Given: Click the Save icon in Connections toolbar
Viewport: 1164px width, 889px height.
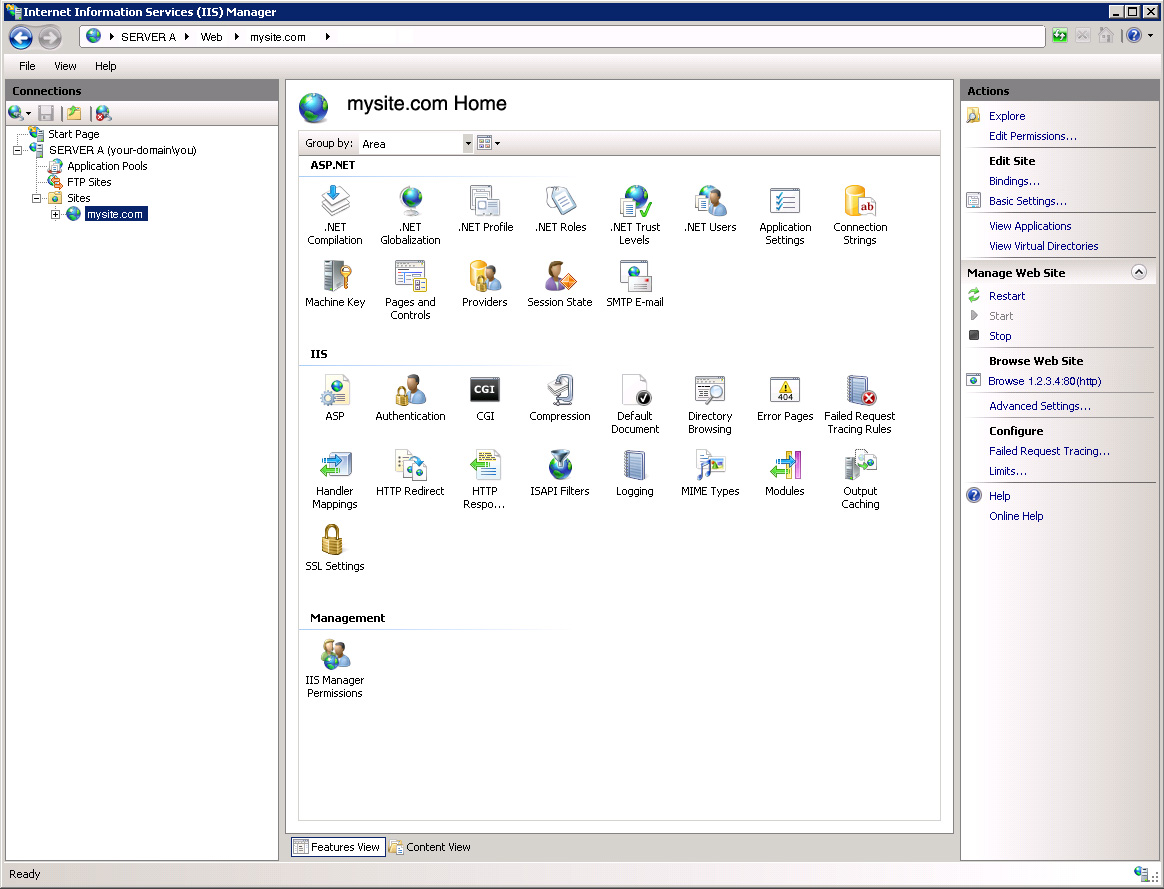Looking at the screenshot, I should [x=46, y=113].
